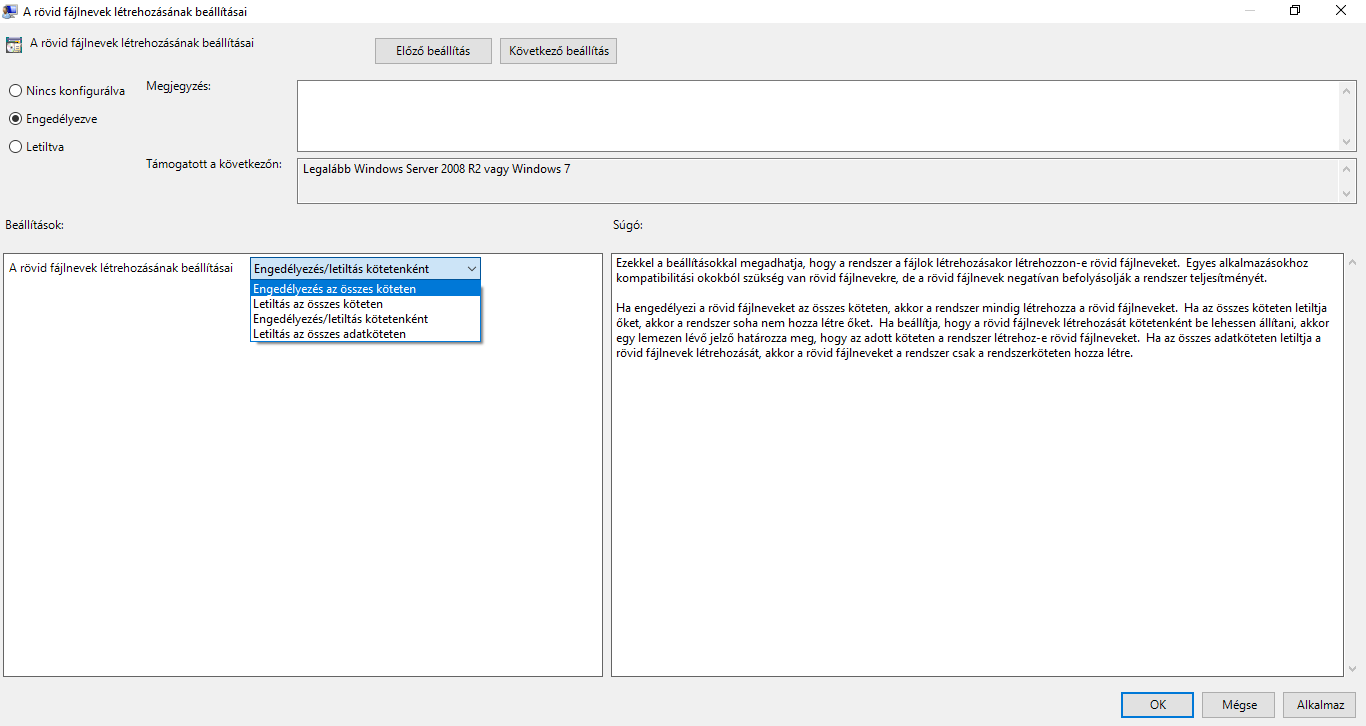This screenshot has height=726, width=1366.
Task: Restore down the window
Action: (x=1295, y=11)
